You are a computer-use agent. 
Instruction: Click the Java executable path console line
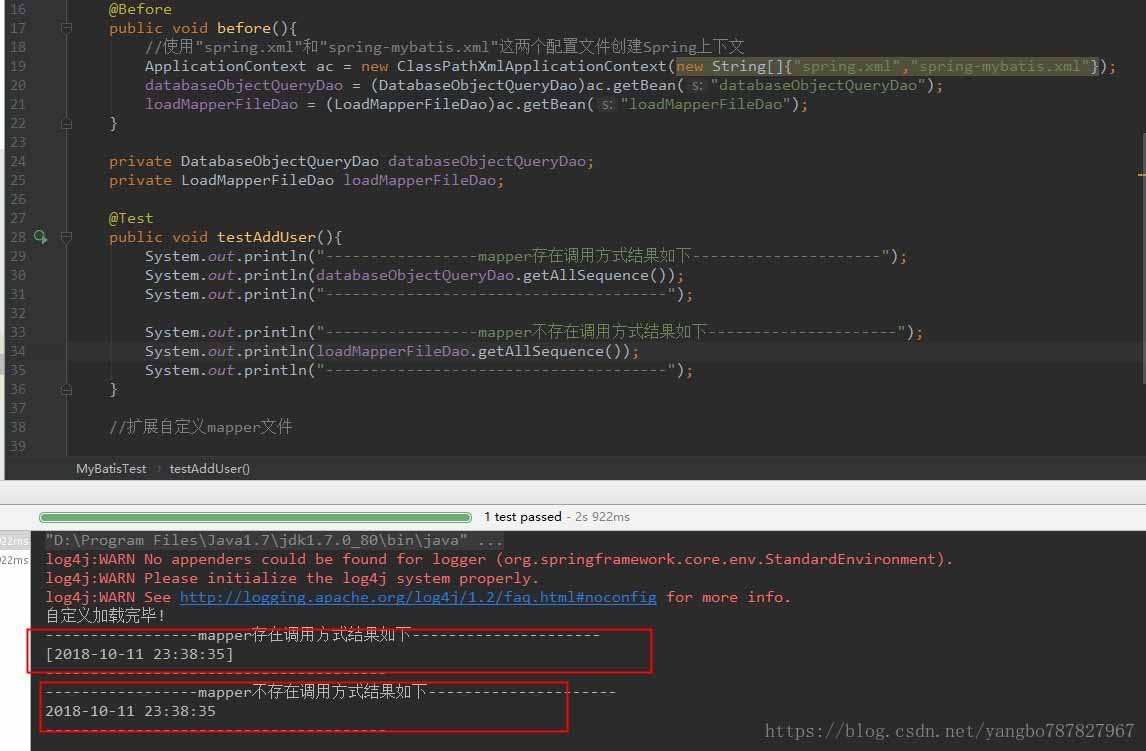pos(274,540)
